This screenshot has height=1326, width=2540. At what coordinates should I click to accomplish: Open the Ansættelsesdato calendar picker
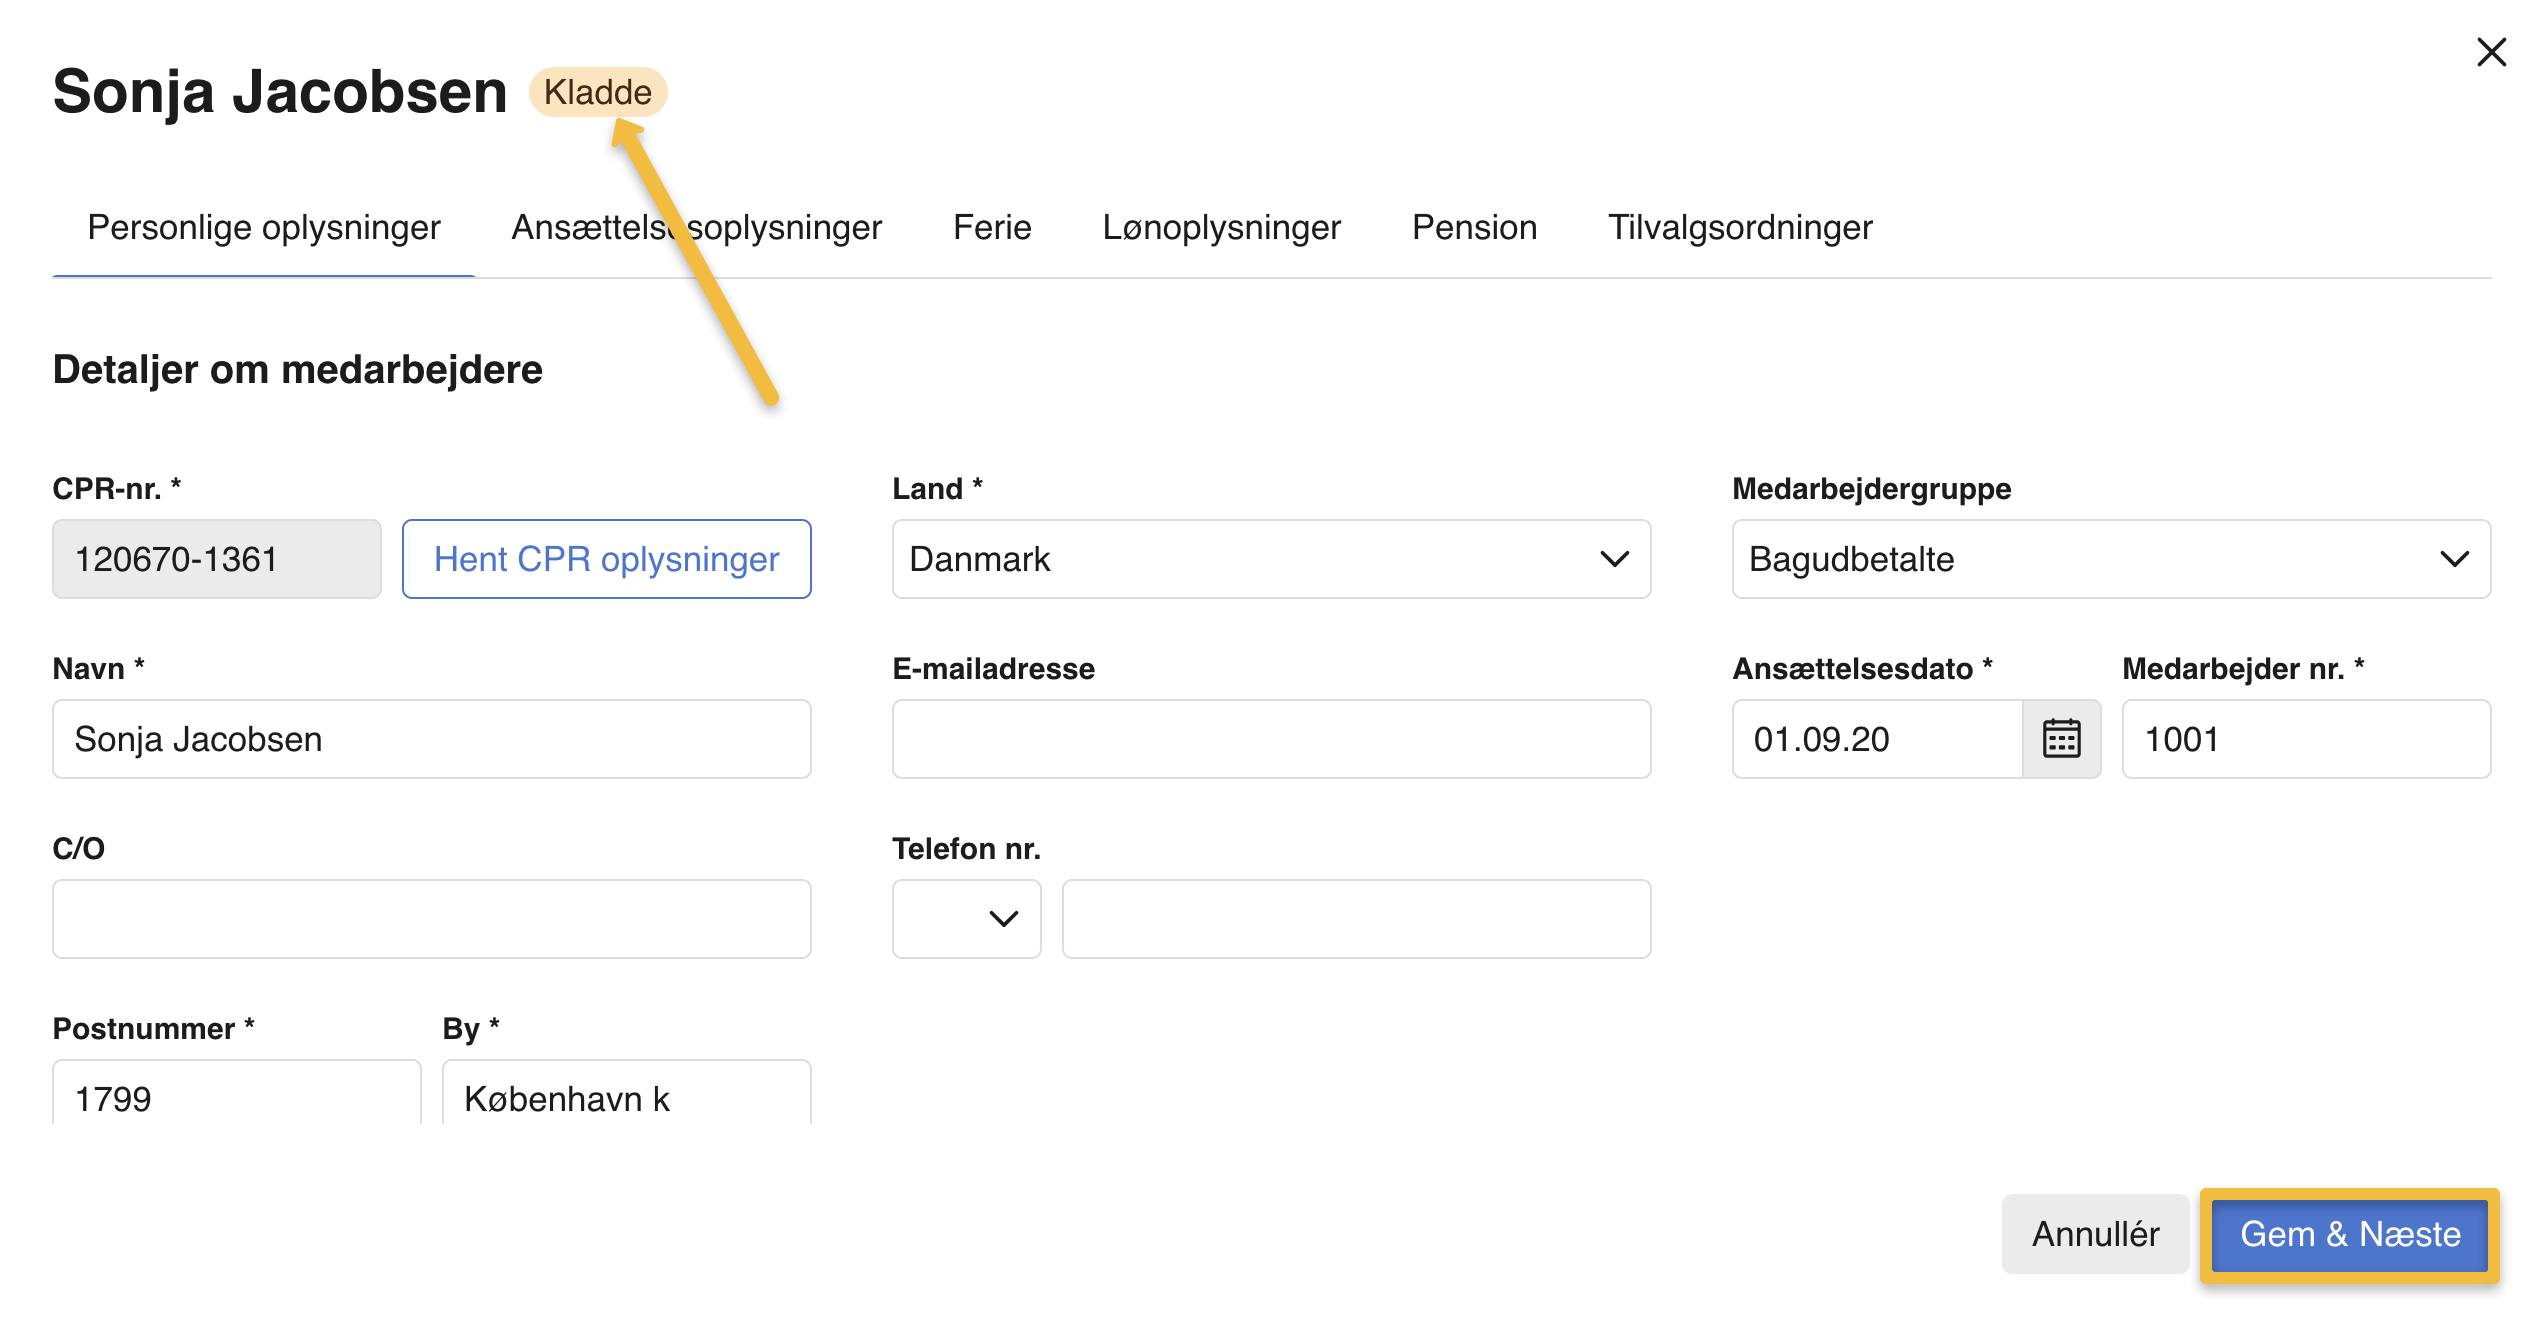click(2061, 739)
